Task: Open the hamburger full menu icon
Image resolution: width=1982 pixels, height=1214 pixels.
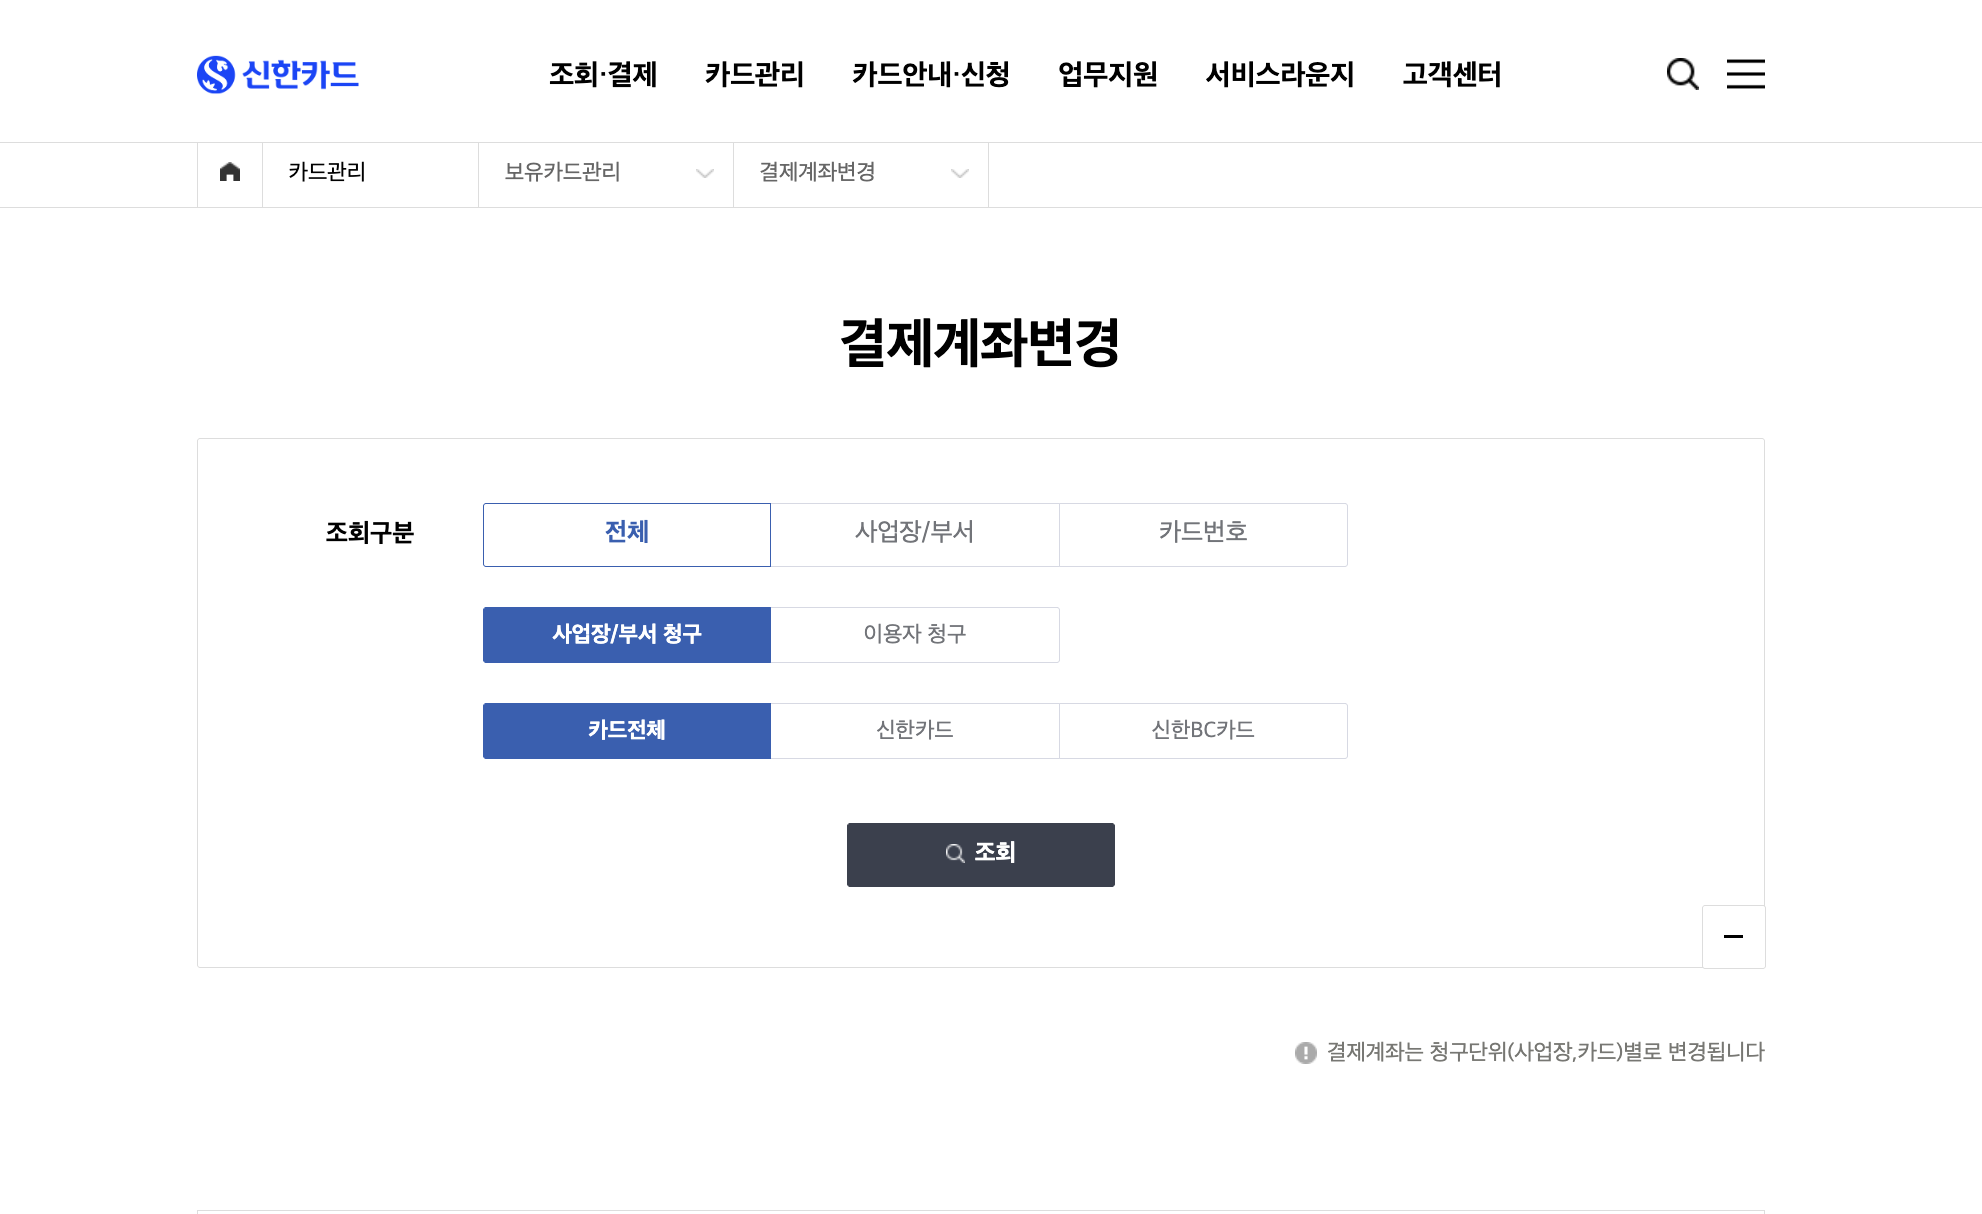Action: coord(1745,74)
